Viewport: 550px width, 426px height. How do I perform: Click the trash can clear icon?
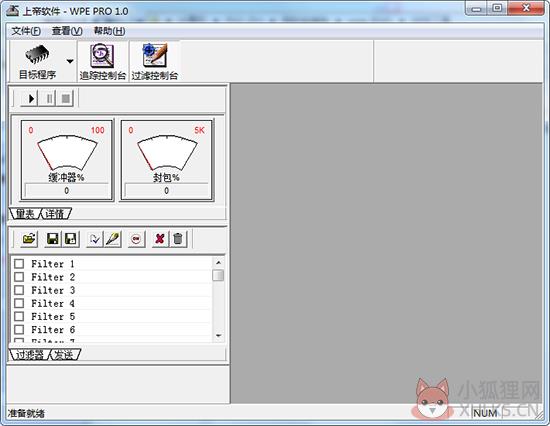pos(178,239)
